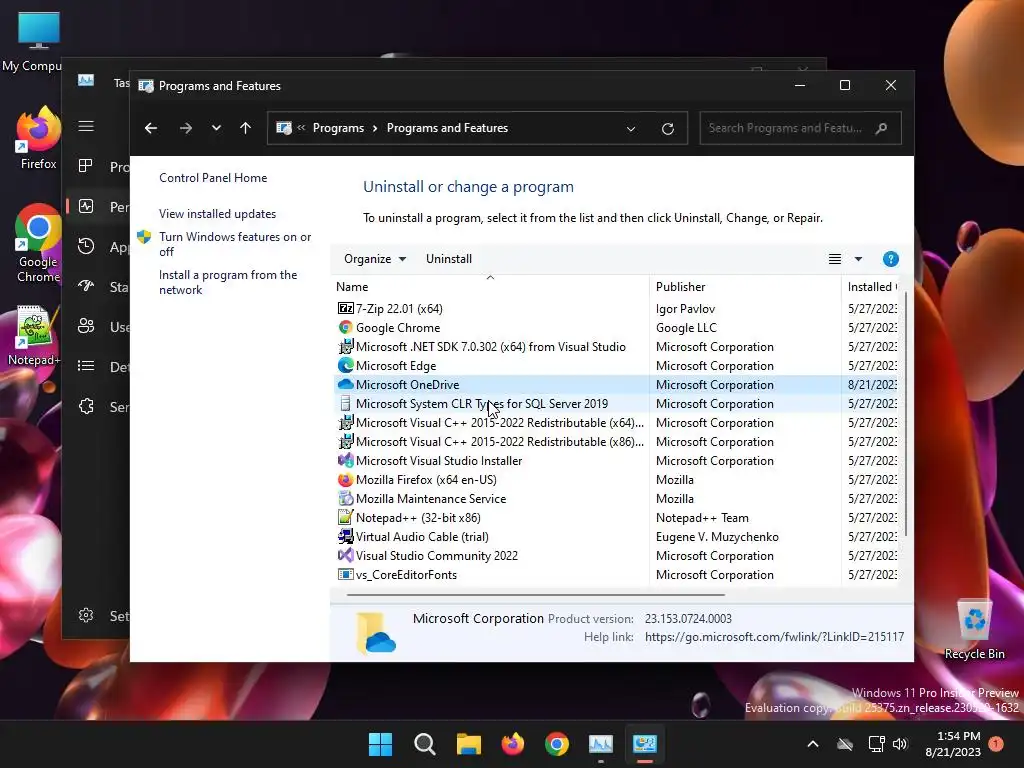Open Task Manager Details tab icon
This screenshot has width=1024, height=768.
coord(86,366)
